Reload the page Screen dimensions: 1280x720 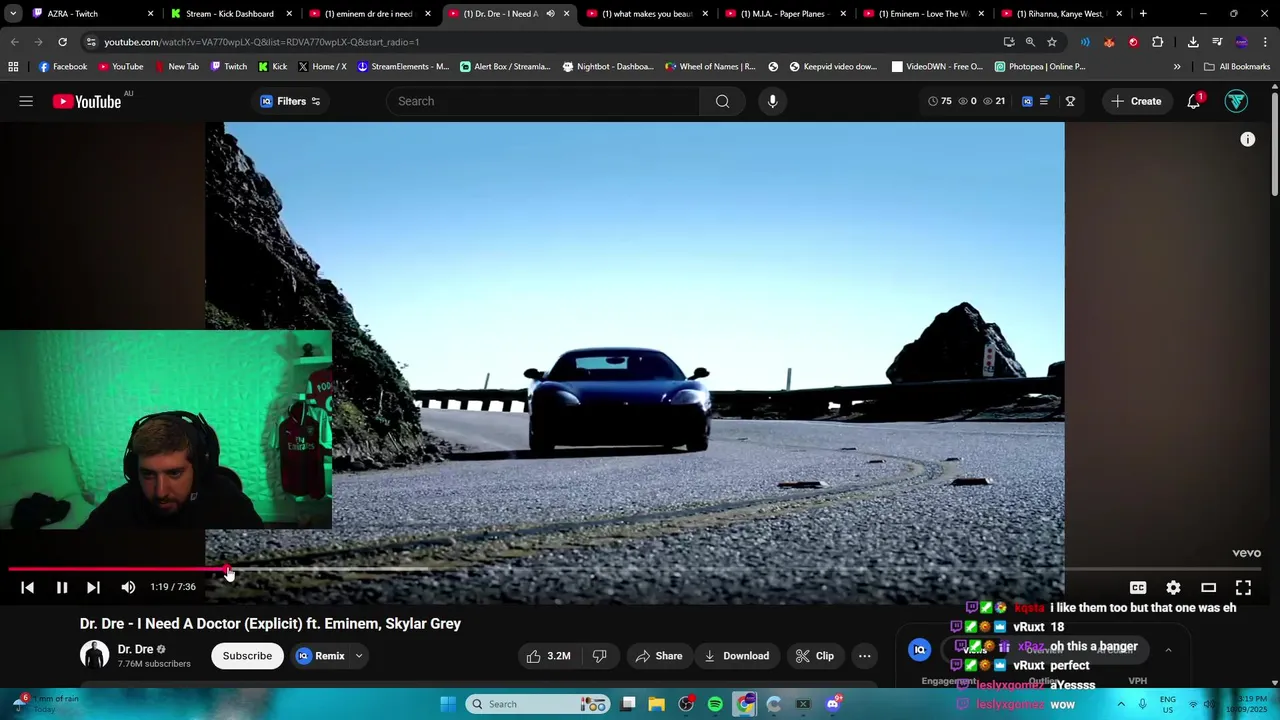(x=62, y=42)
